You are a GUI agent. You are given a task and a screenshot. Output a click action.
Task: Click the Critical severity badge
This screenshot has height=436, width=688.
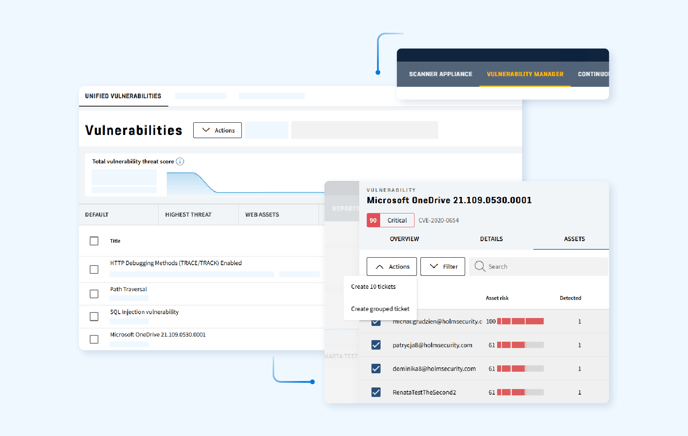(x=391, y=220)
